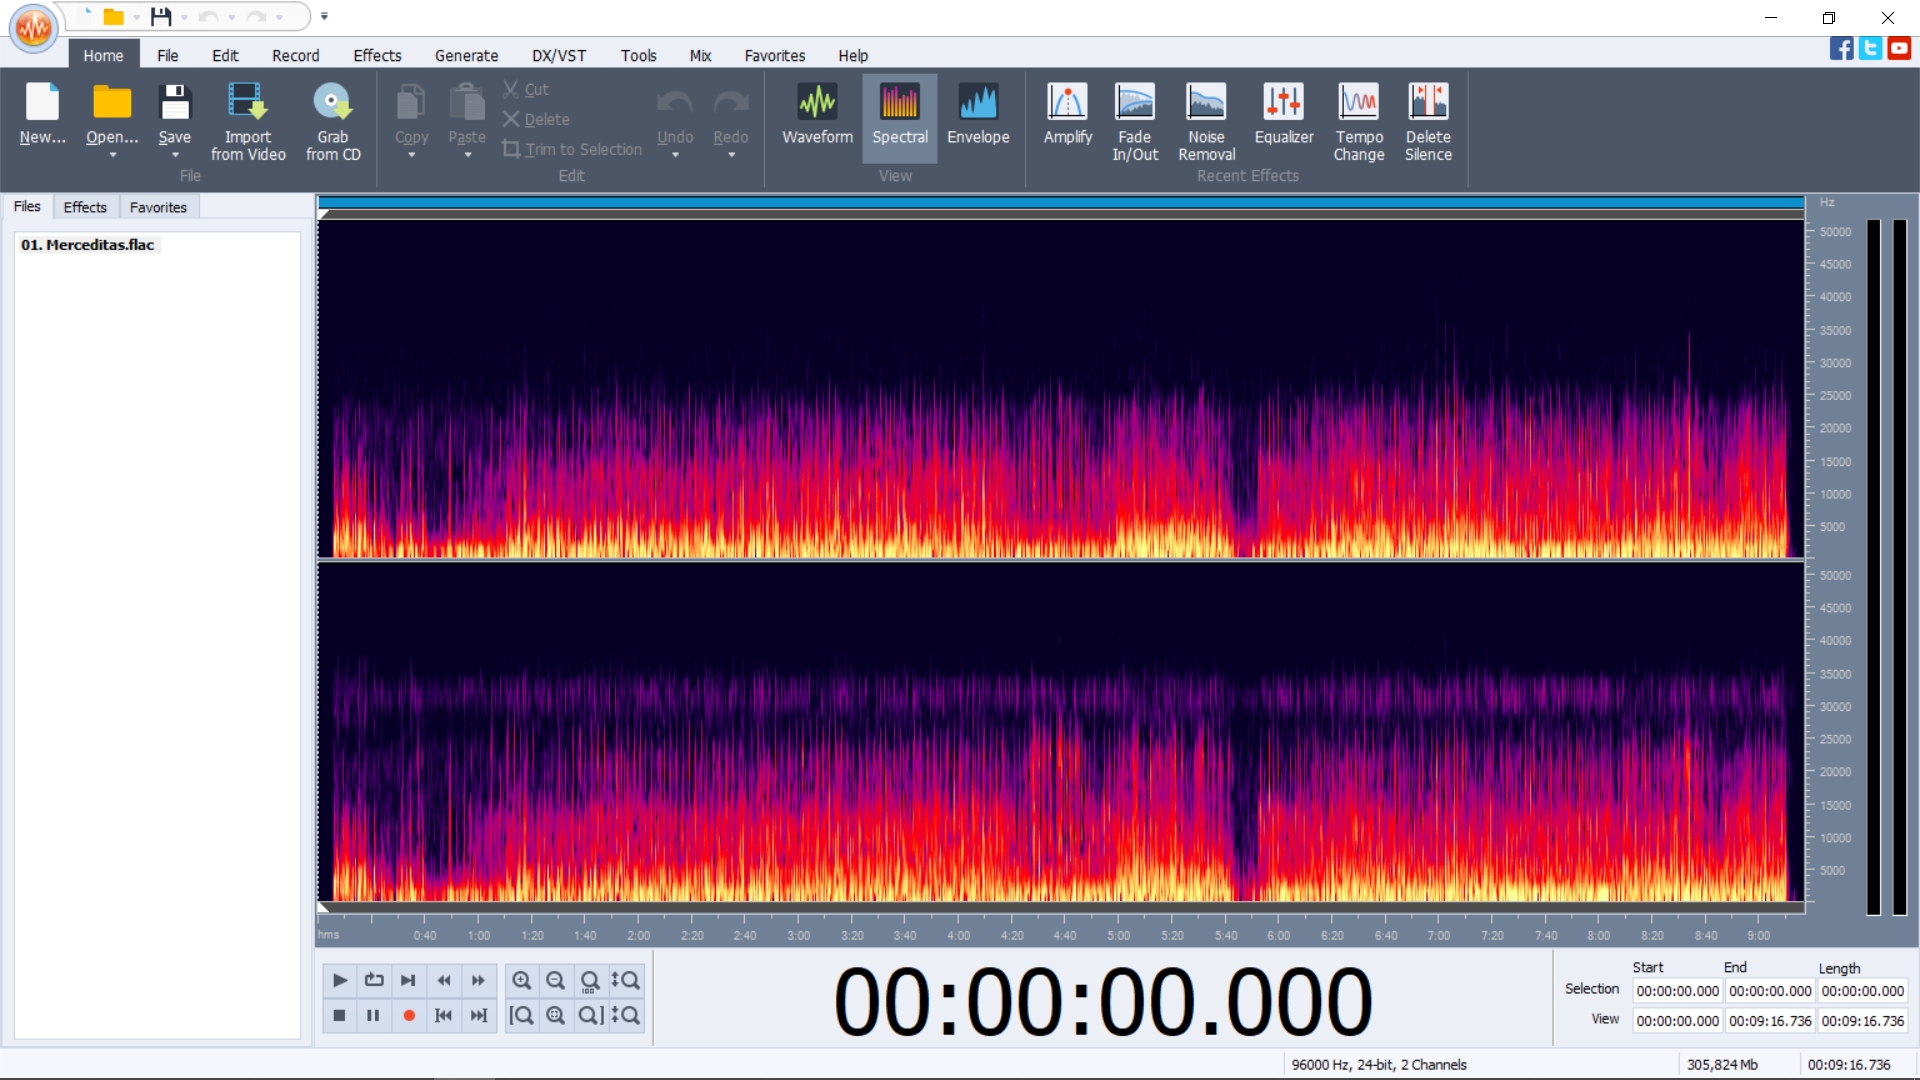Screen dimensions: 1920x1080
Task: Open the Facebook link icon
Action: click(1841, 48)
